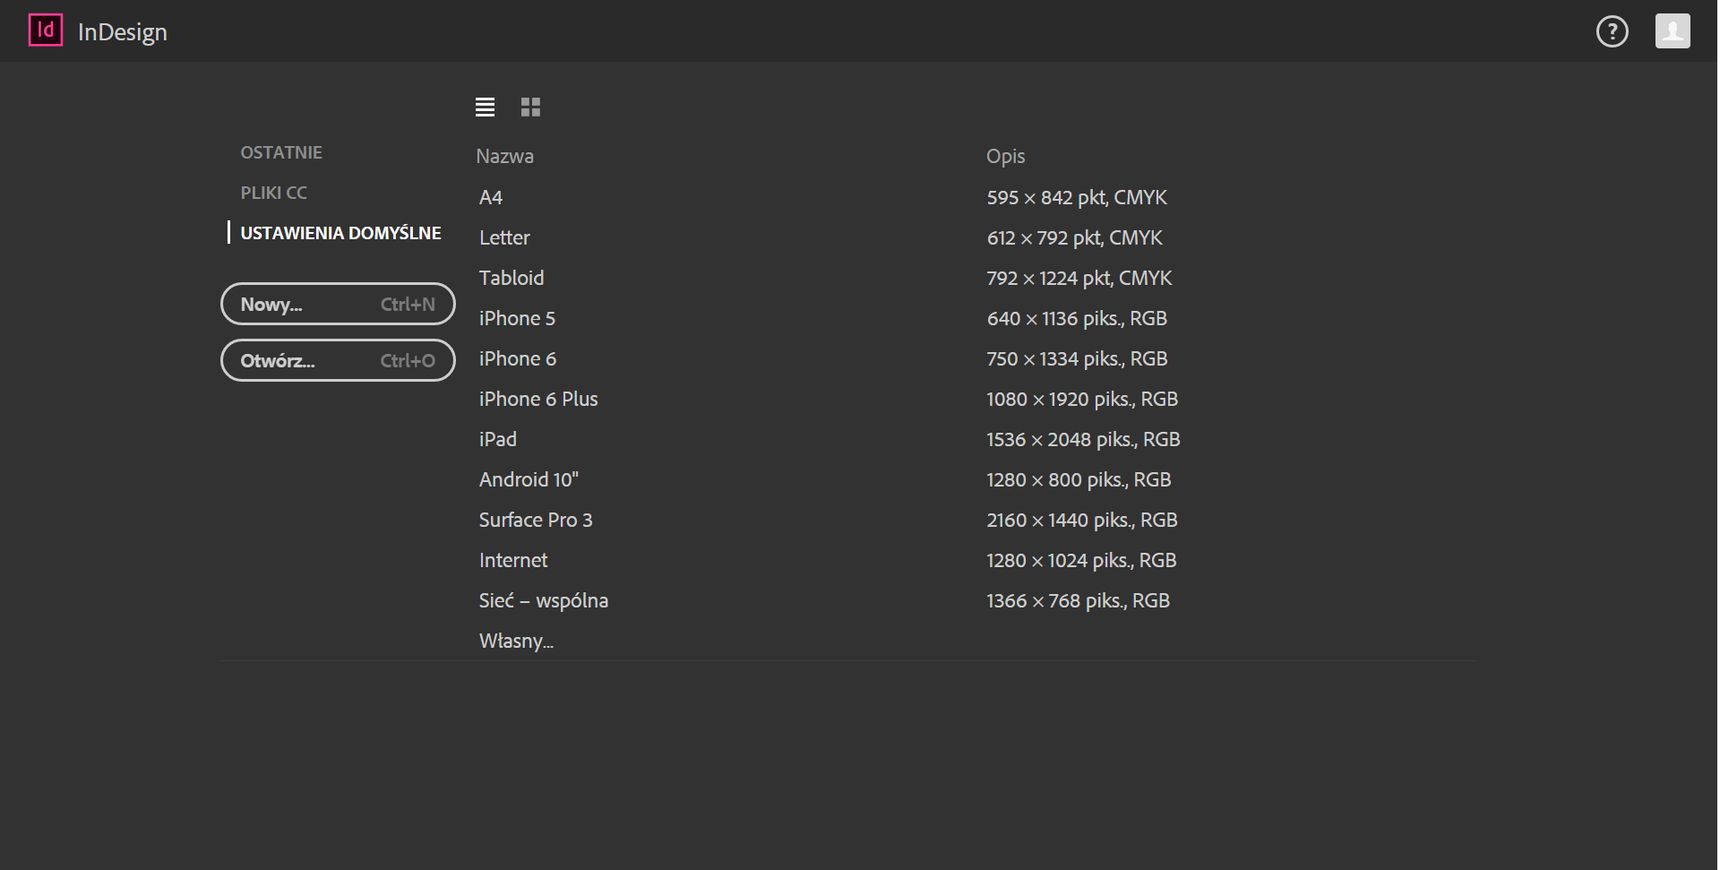This screenshot has height=870, width=1720.
Task: Click description 1536 × 2048 piks., RGB
Action: tap(1083, 439)
